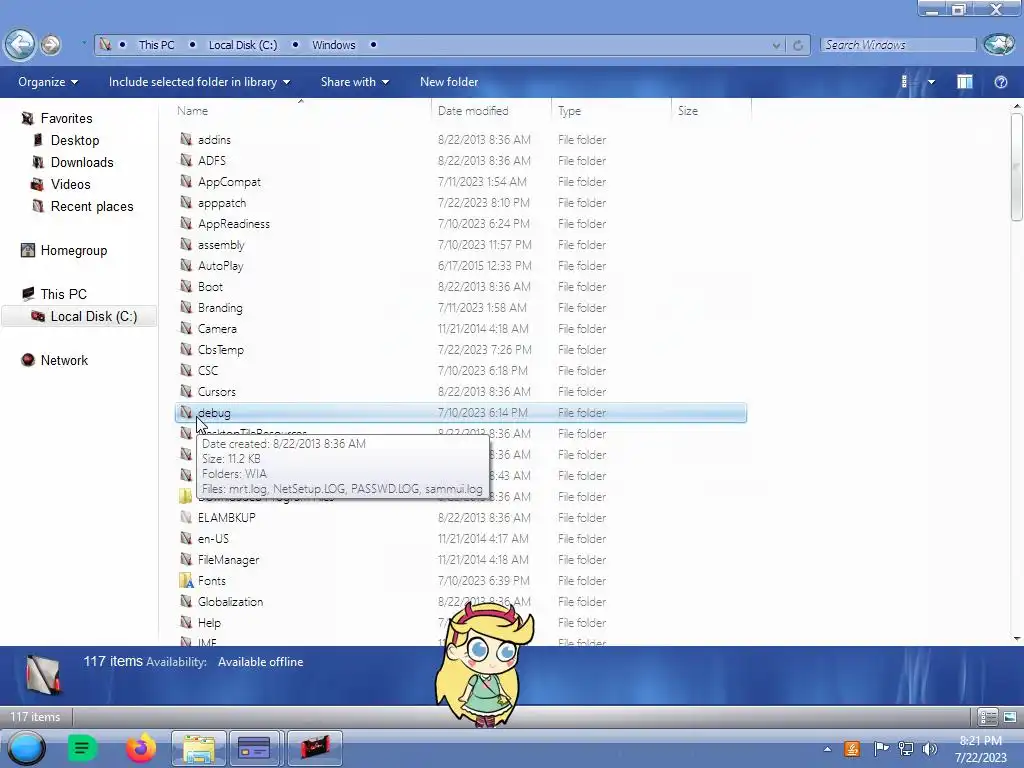Show hidden tray icons arrow
The height and width of the screenshot is (768, 1024).
(827, 749)
